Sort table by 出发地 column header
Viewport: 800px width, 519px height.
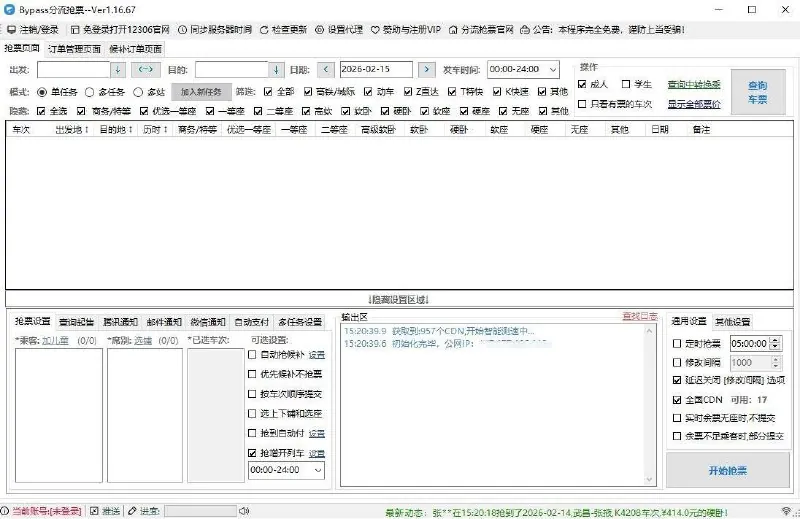(x=71, y=130)
